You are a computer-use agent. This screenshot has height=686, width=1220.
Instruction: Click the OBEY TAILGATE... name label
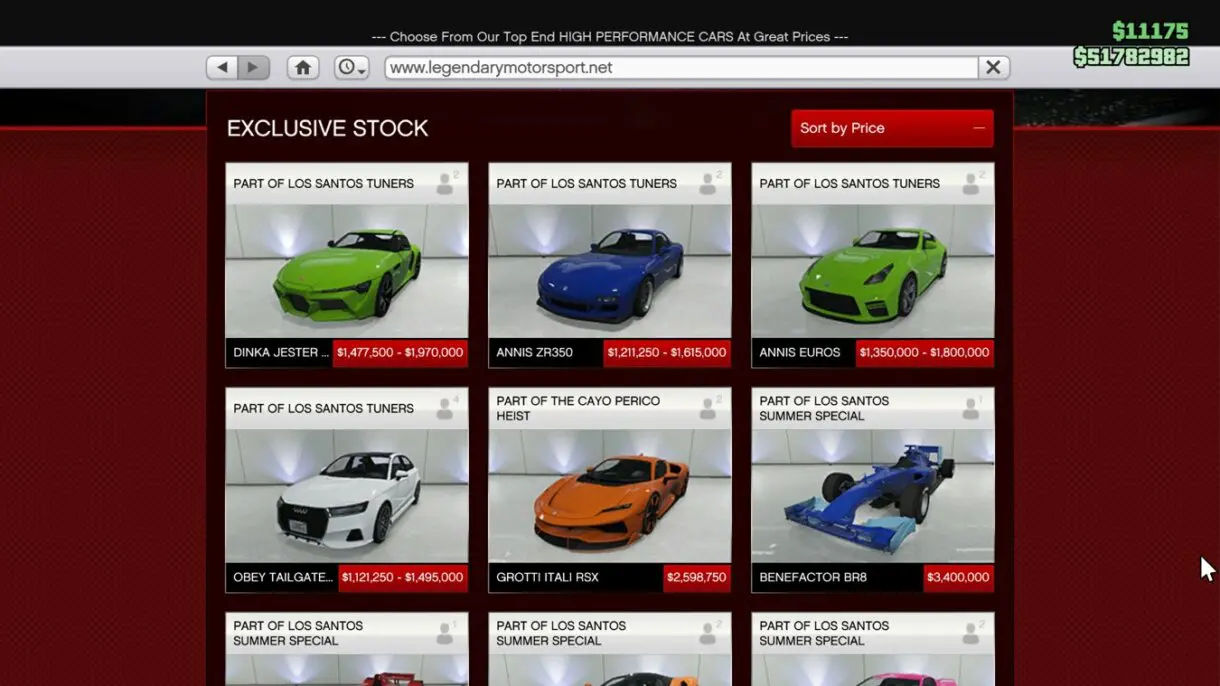(282, 577)
